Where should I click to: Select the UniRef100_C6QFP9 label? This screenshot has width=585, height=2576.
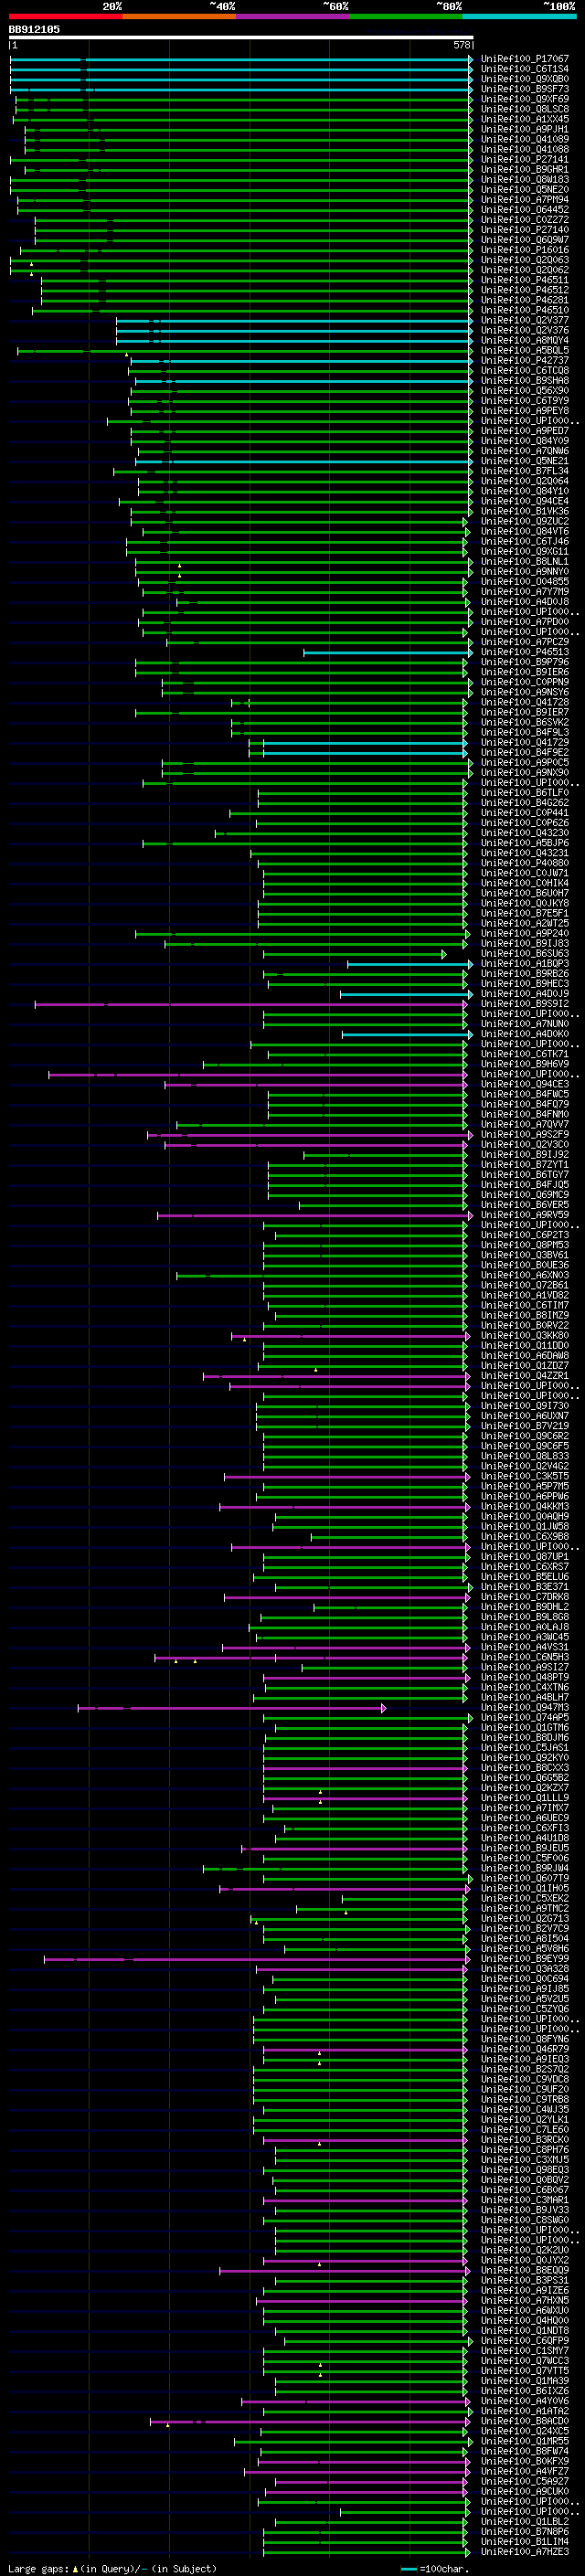tap(525, 2341)
